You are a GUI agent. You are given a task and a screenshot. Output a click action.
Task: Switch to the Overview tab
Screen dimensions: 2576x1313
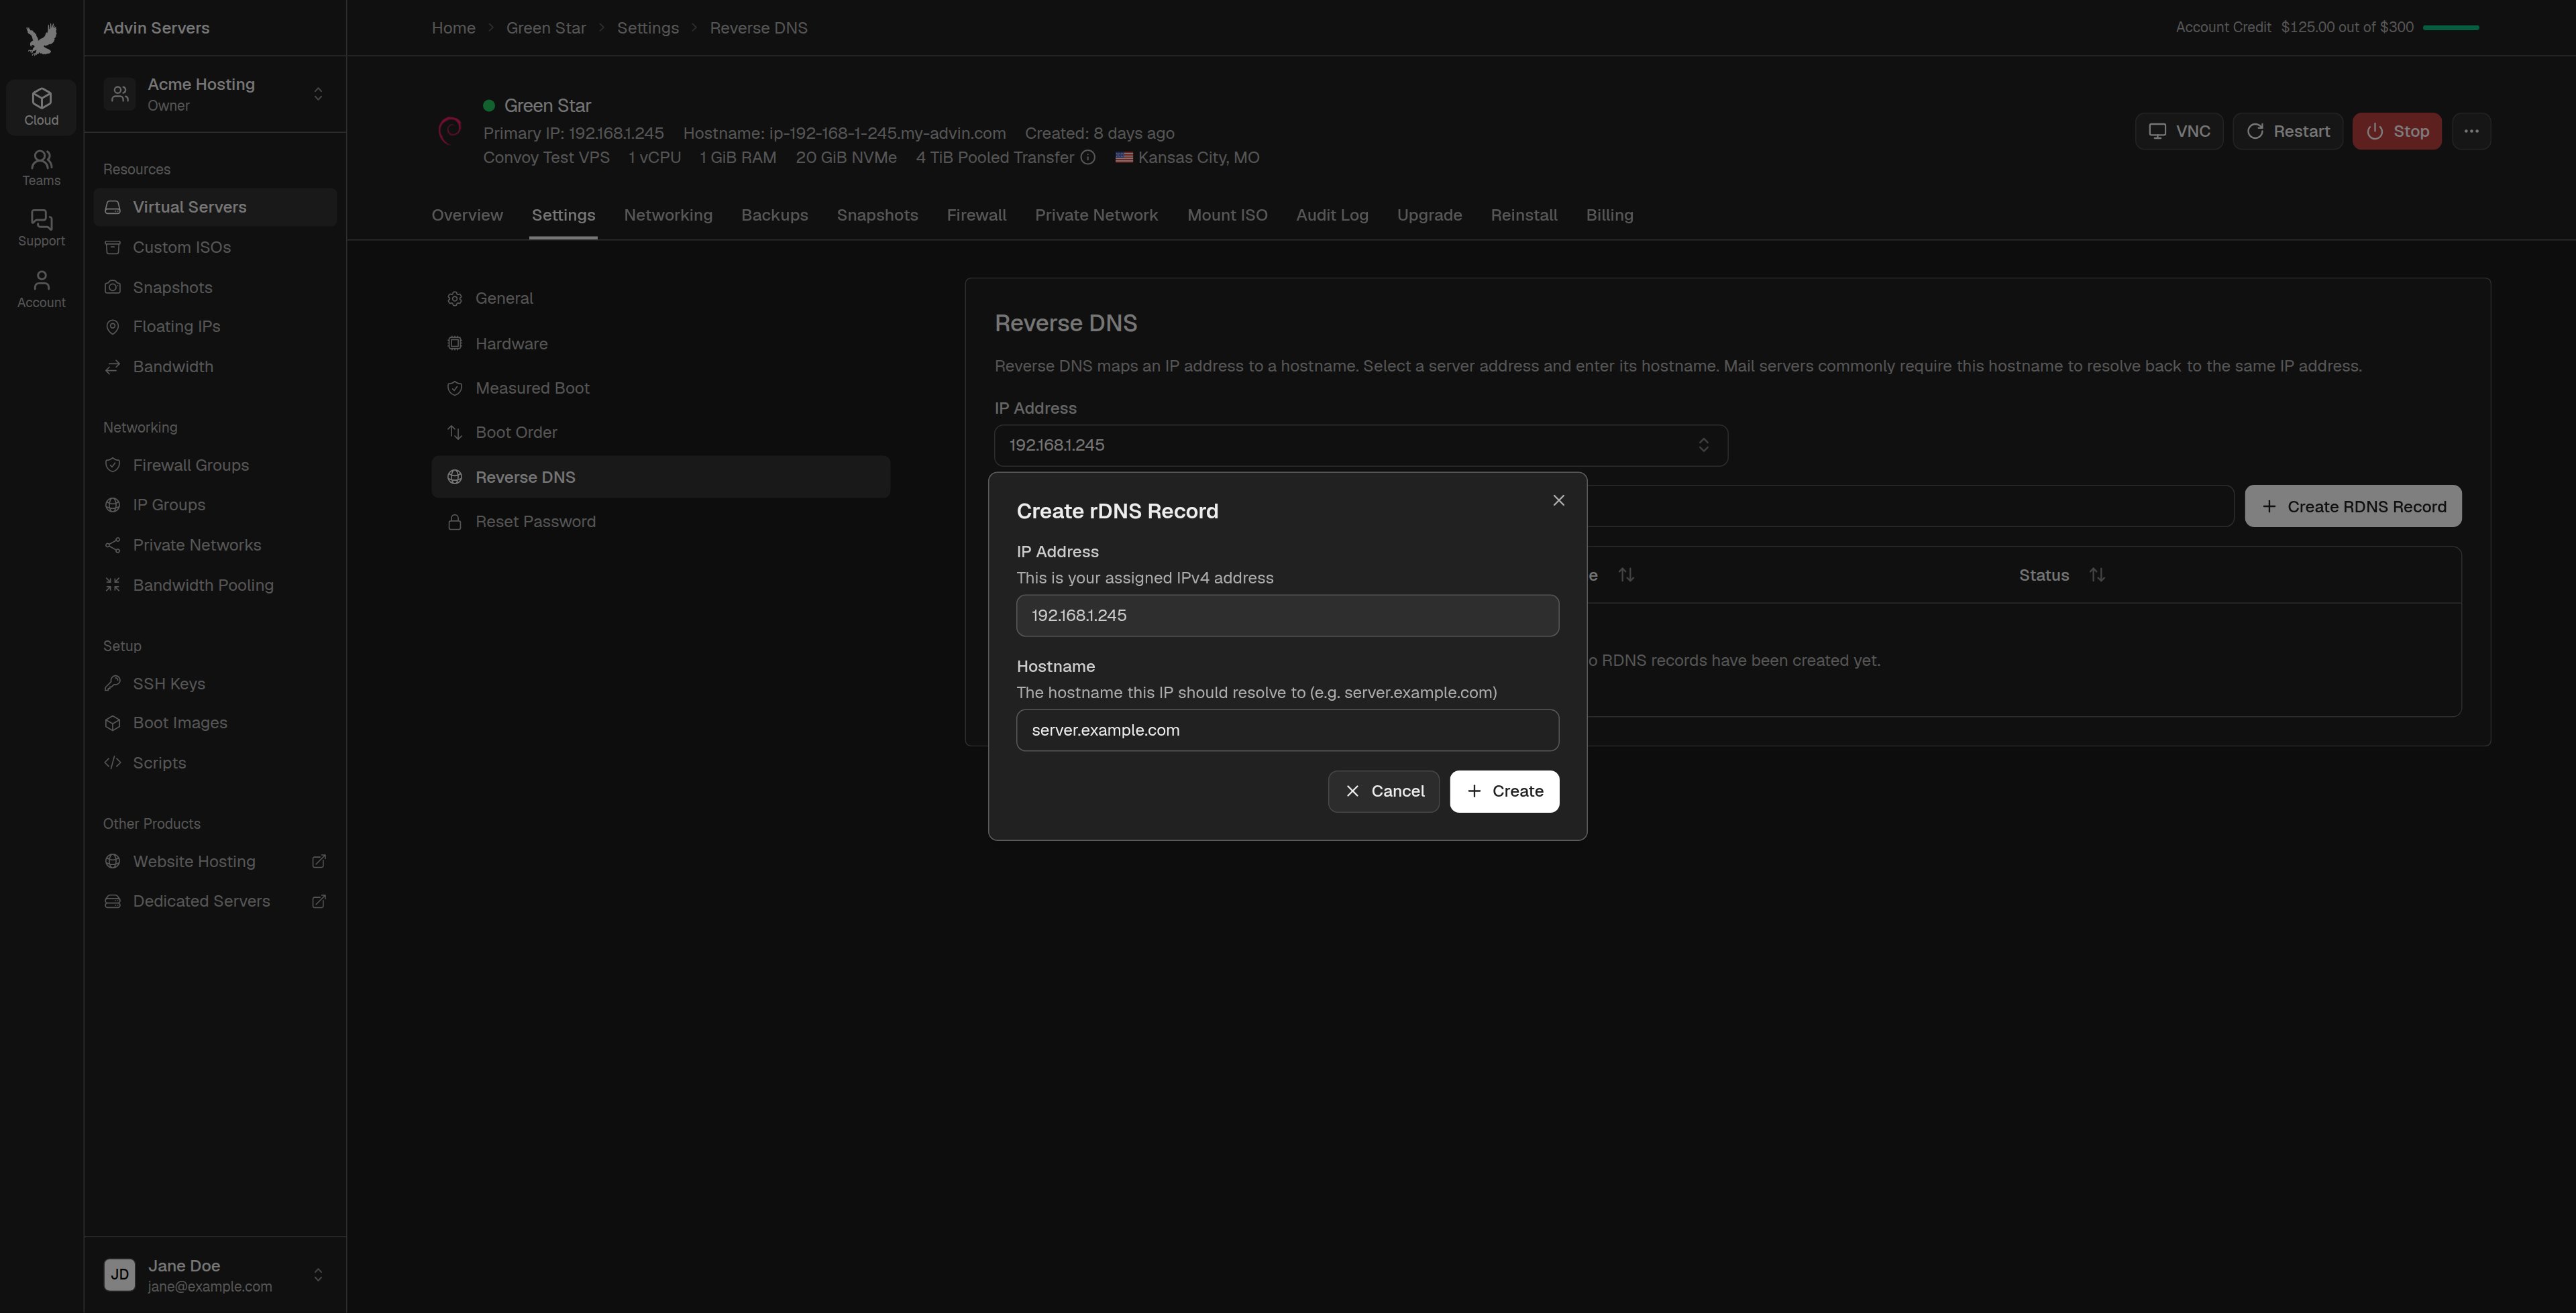(x=467, y=215)
